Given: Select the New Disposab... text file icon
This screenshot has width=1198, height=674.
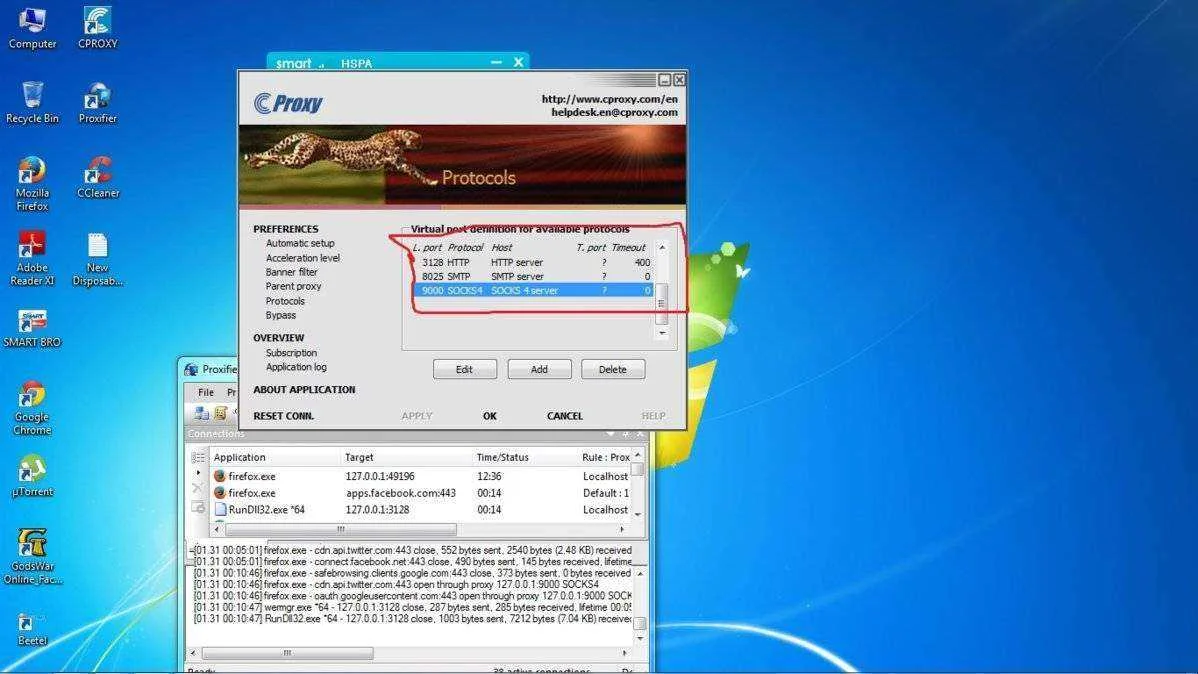Looking at the screenshot, I should (98, 258).
